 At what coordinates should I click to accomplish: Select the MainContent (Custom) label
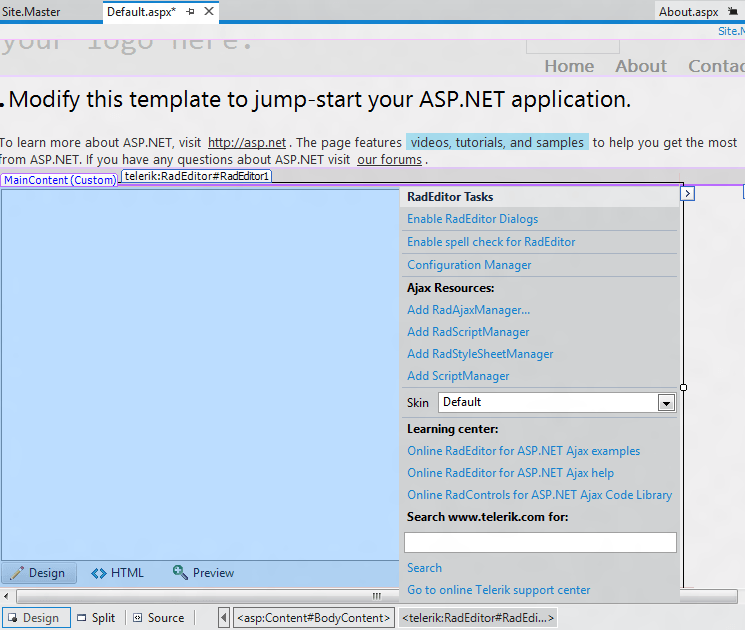point(59,180)
